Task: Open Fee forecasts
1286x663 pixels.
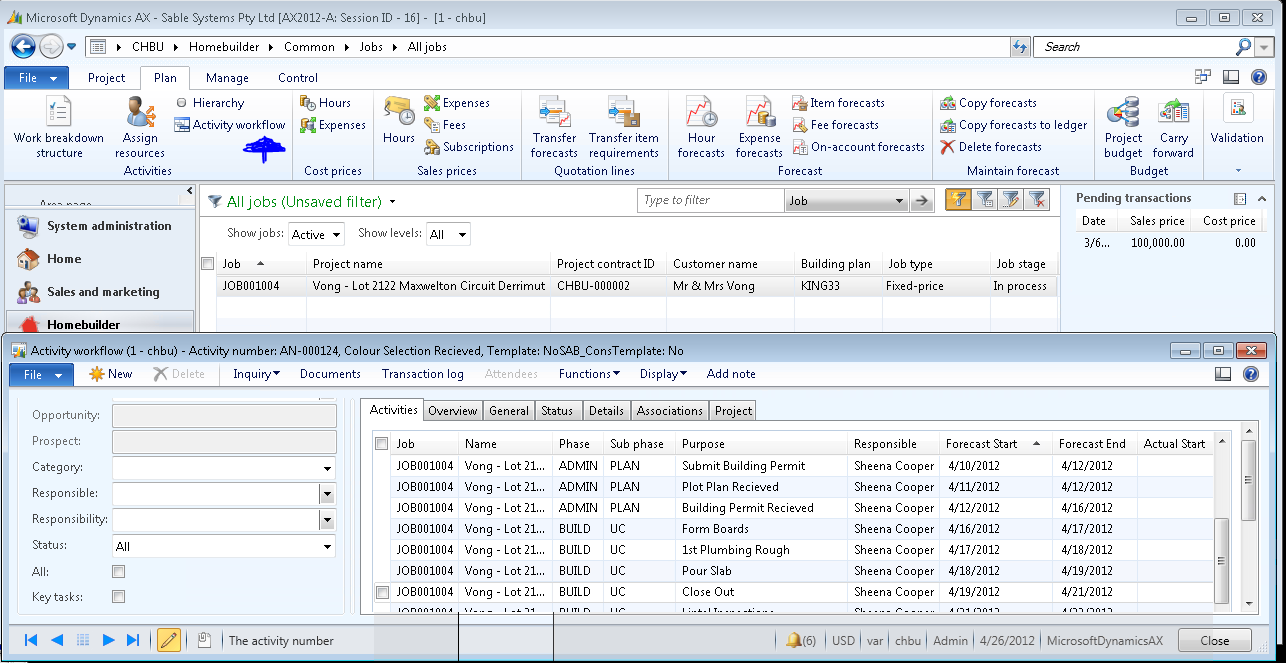Action: tap(836, 125)
